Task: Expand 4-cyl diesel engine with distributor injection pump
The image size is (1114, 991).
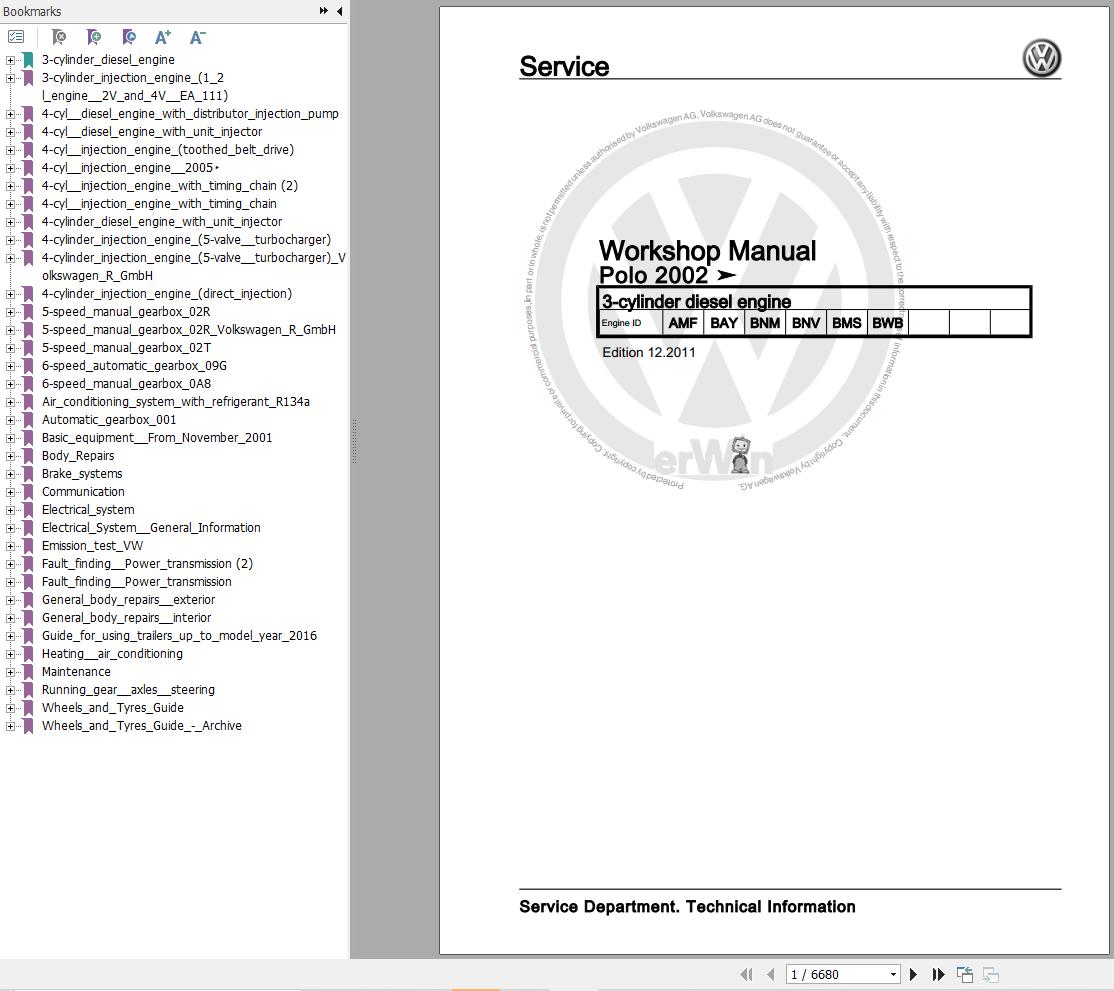Action: (x=10, y=114)
